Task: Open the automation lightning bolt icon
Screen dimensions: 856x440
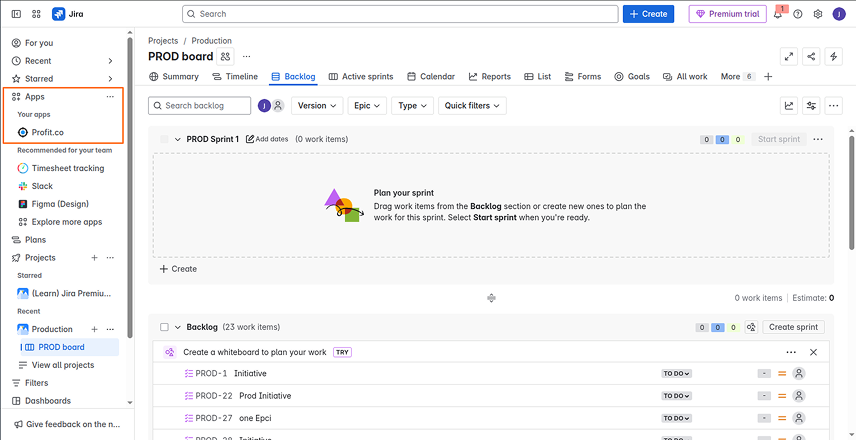Action: pyautogui.click(x=834, y=57)
